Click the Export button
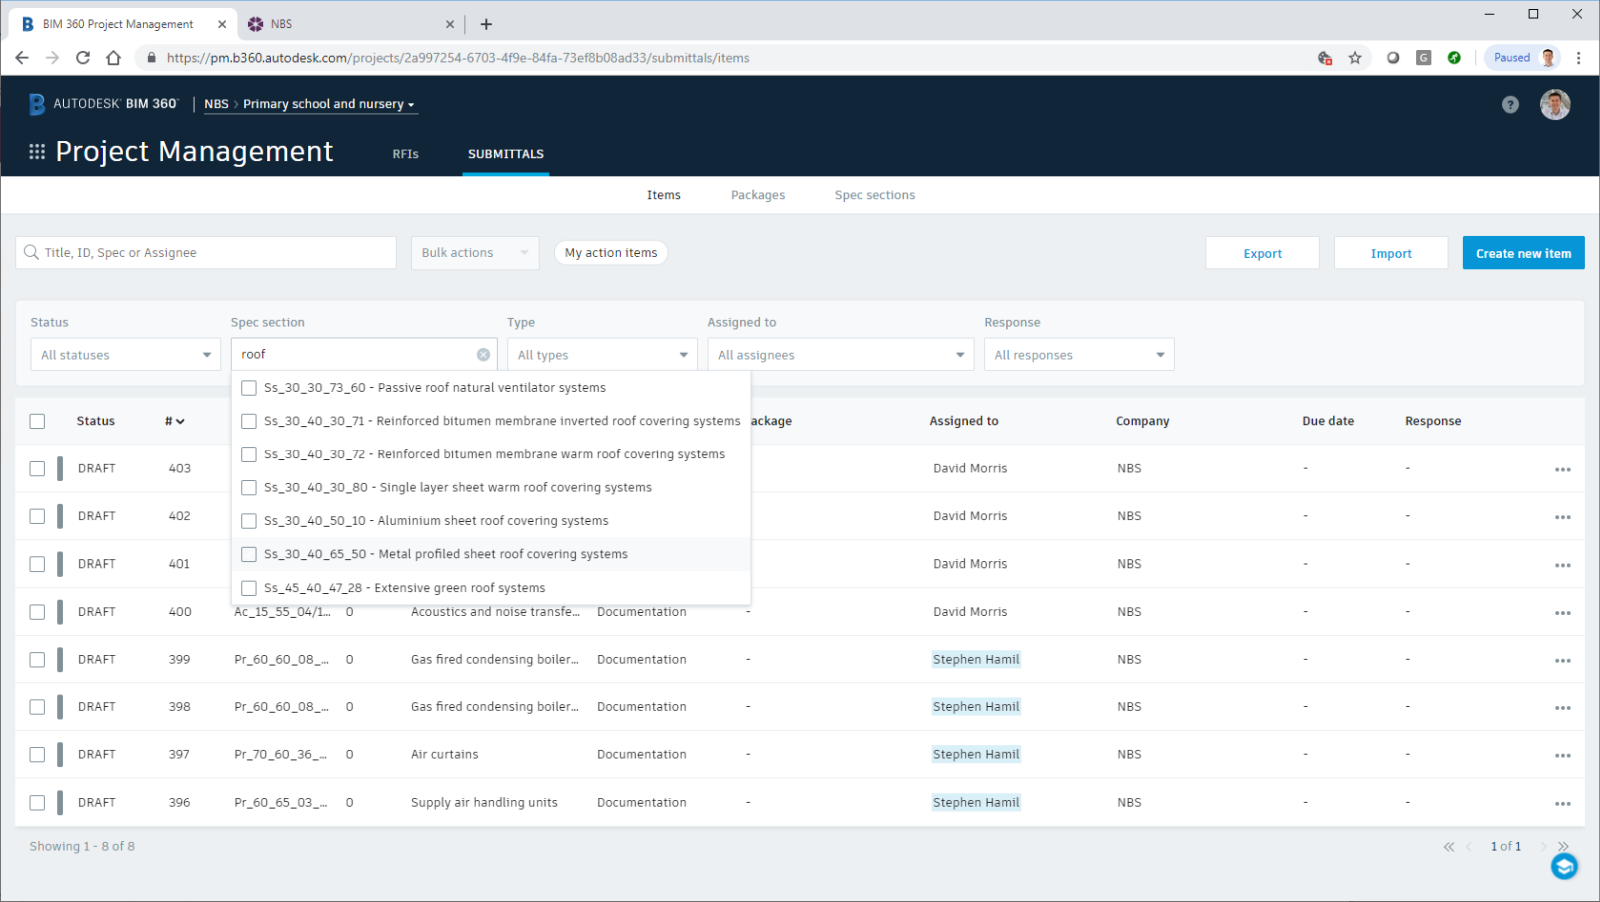The width and height of the screenshot is (1600, 902). pyautogui.click(x=1262, y=253)
